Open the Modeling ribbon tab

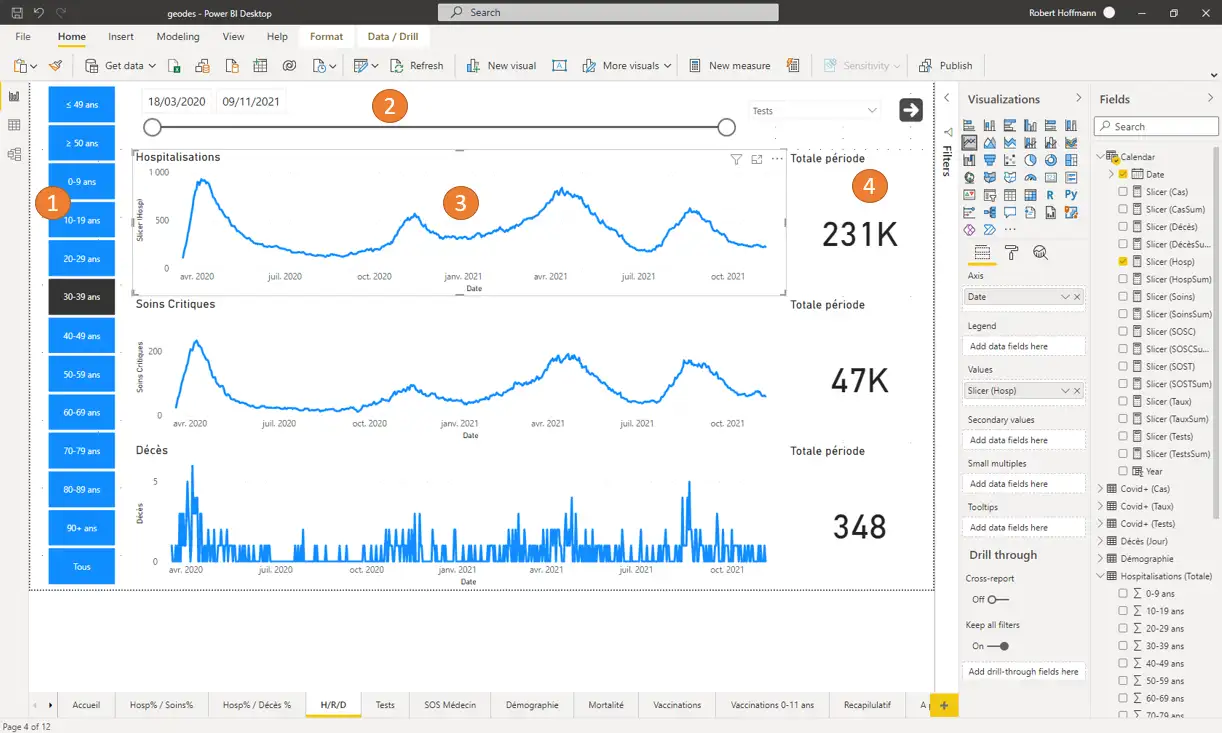[178, 37]
